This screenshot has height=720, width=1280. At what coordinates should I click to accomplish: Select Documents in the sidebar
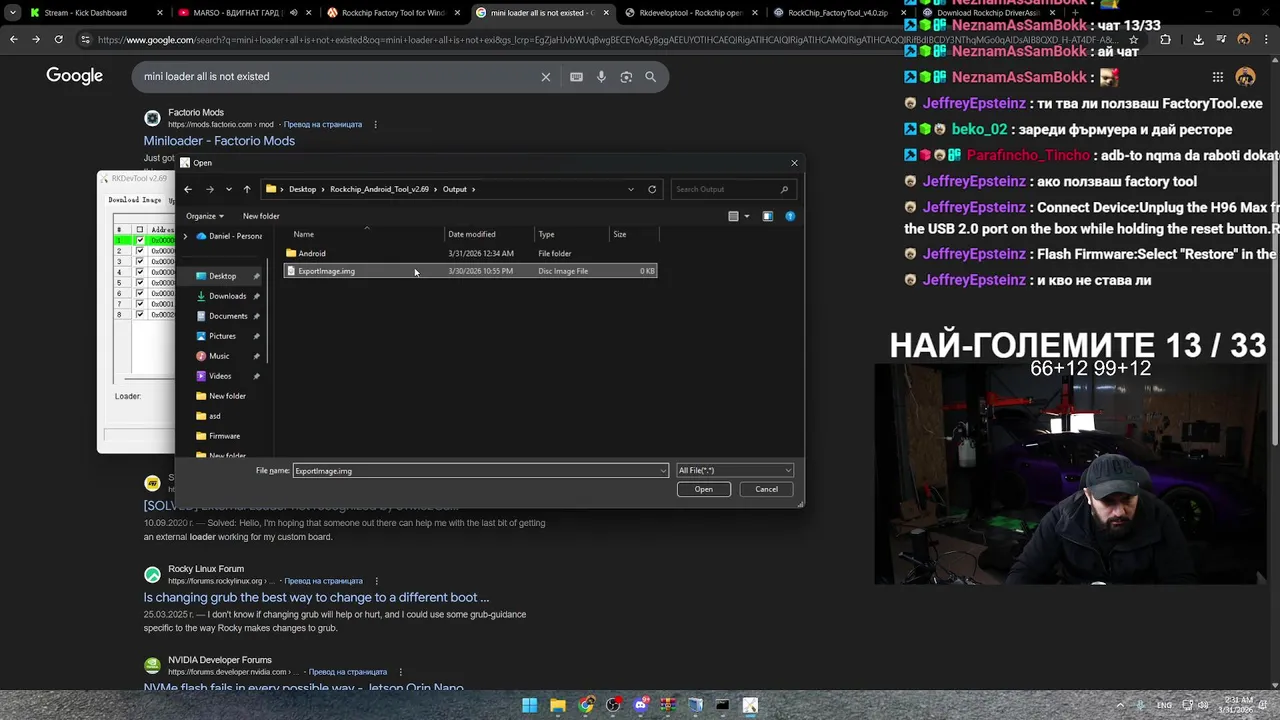pyautogui.click(x=228, y=316)
